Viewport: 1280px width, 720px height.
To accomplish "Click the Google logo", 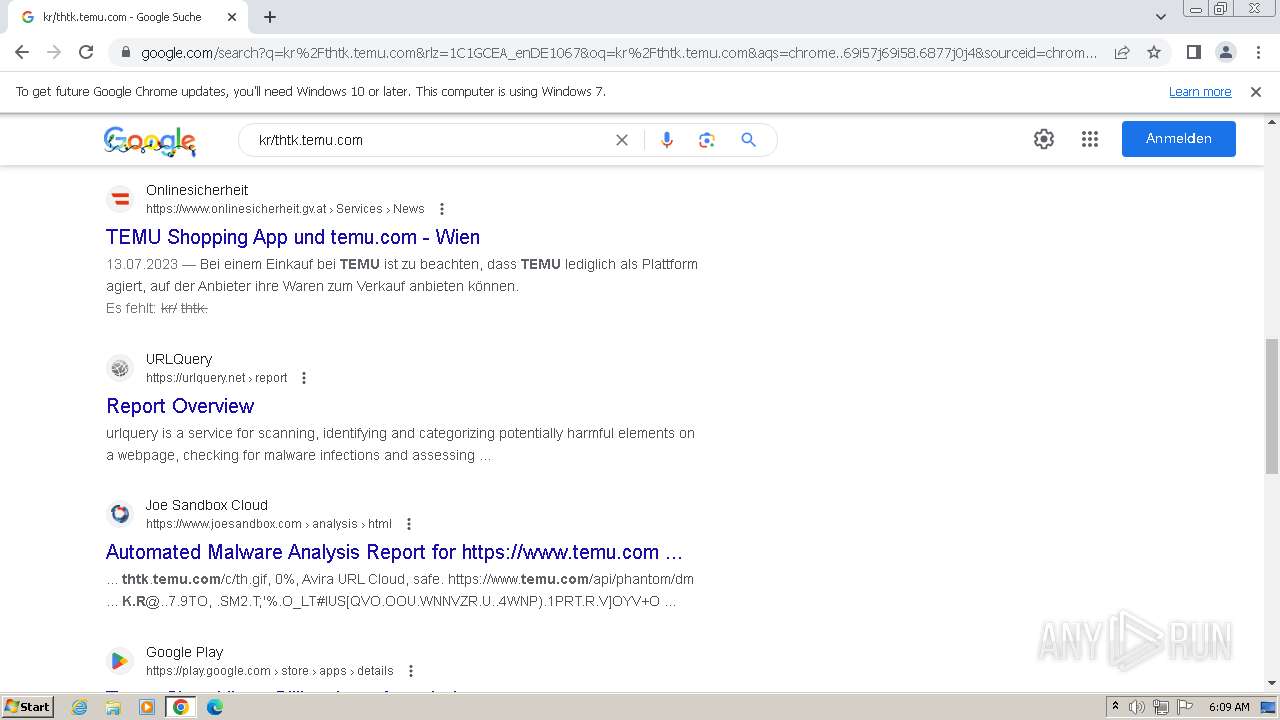I will click(x=150, y=141).
